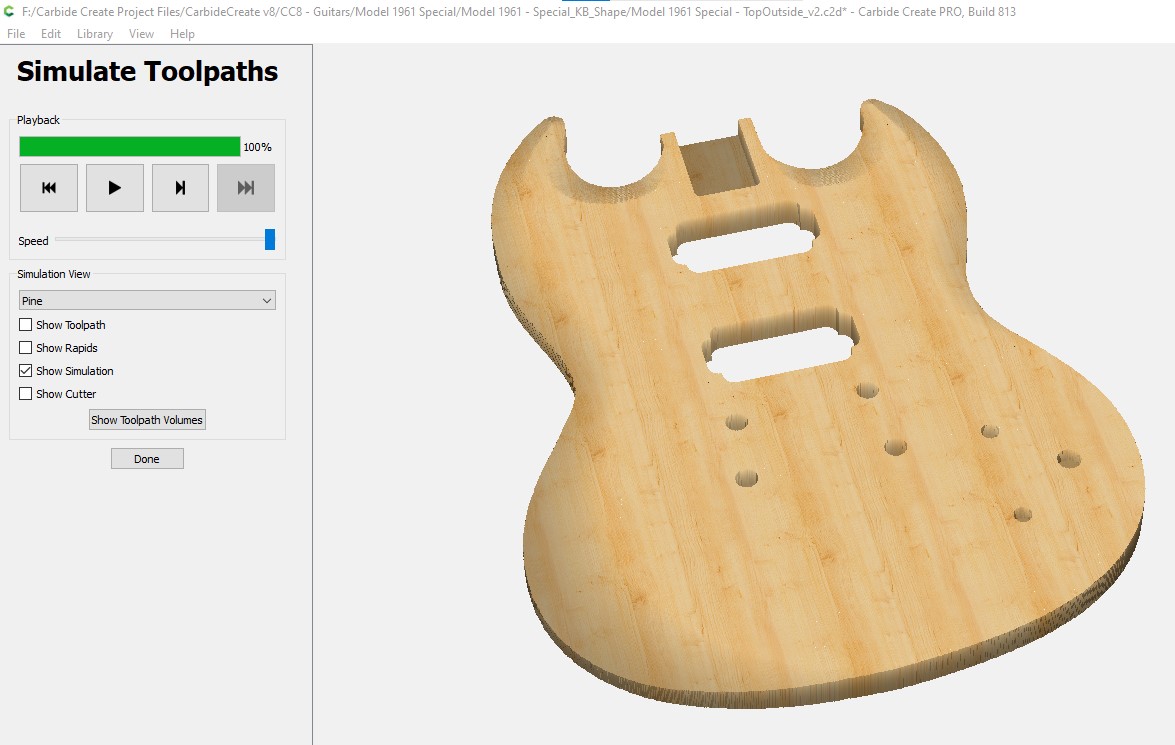Open the Help menu

click(182, 34)
